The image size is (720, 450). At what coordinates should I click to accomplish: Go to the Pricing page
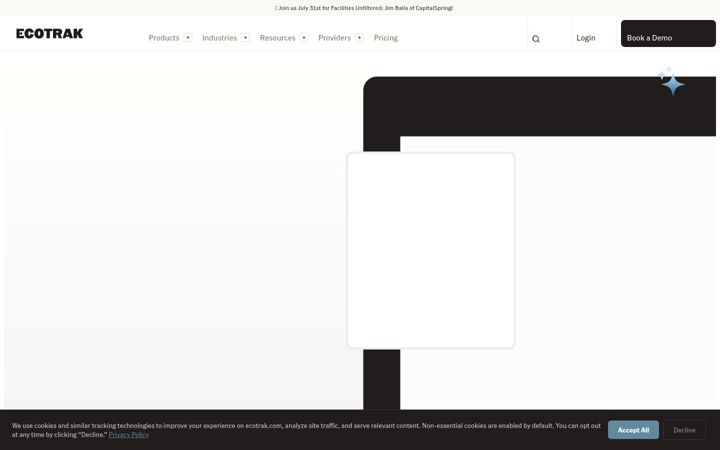click(386, 38)
